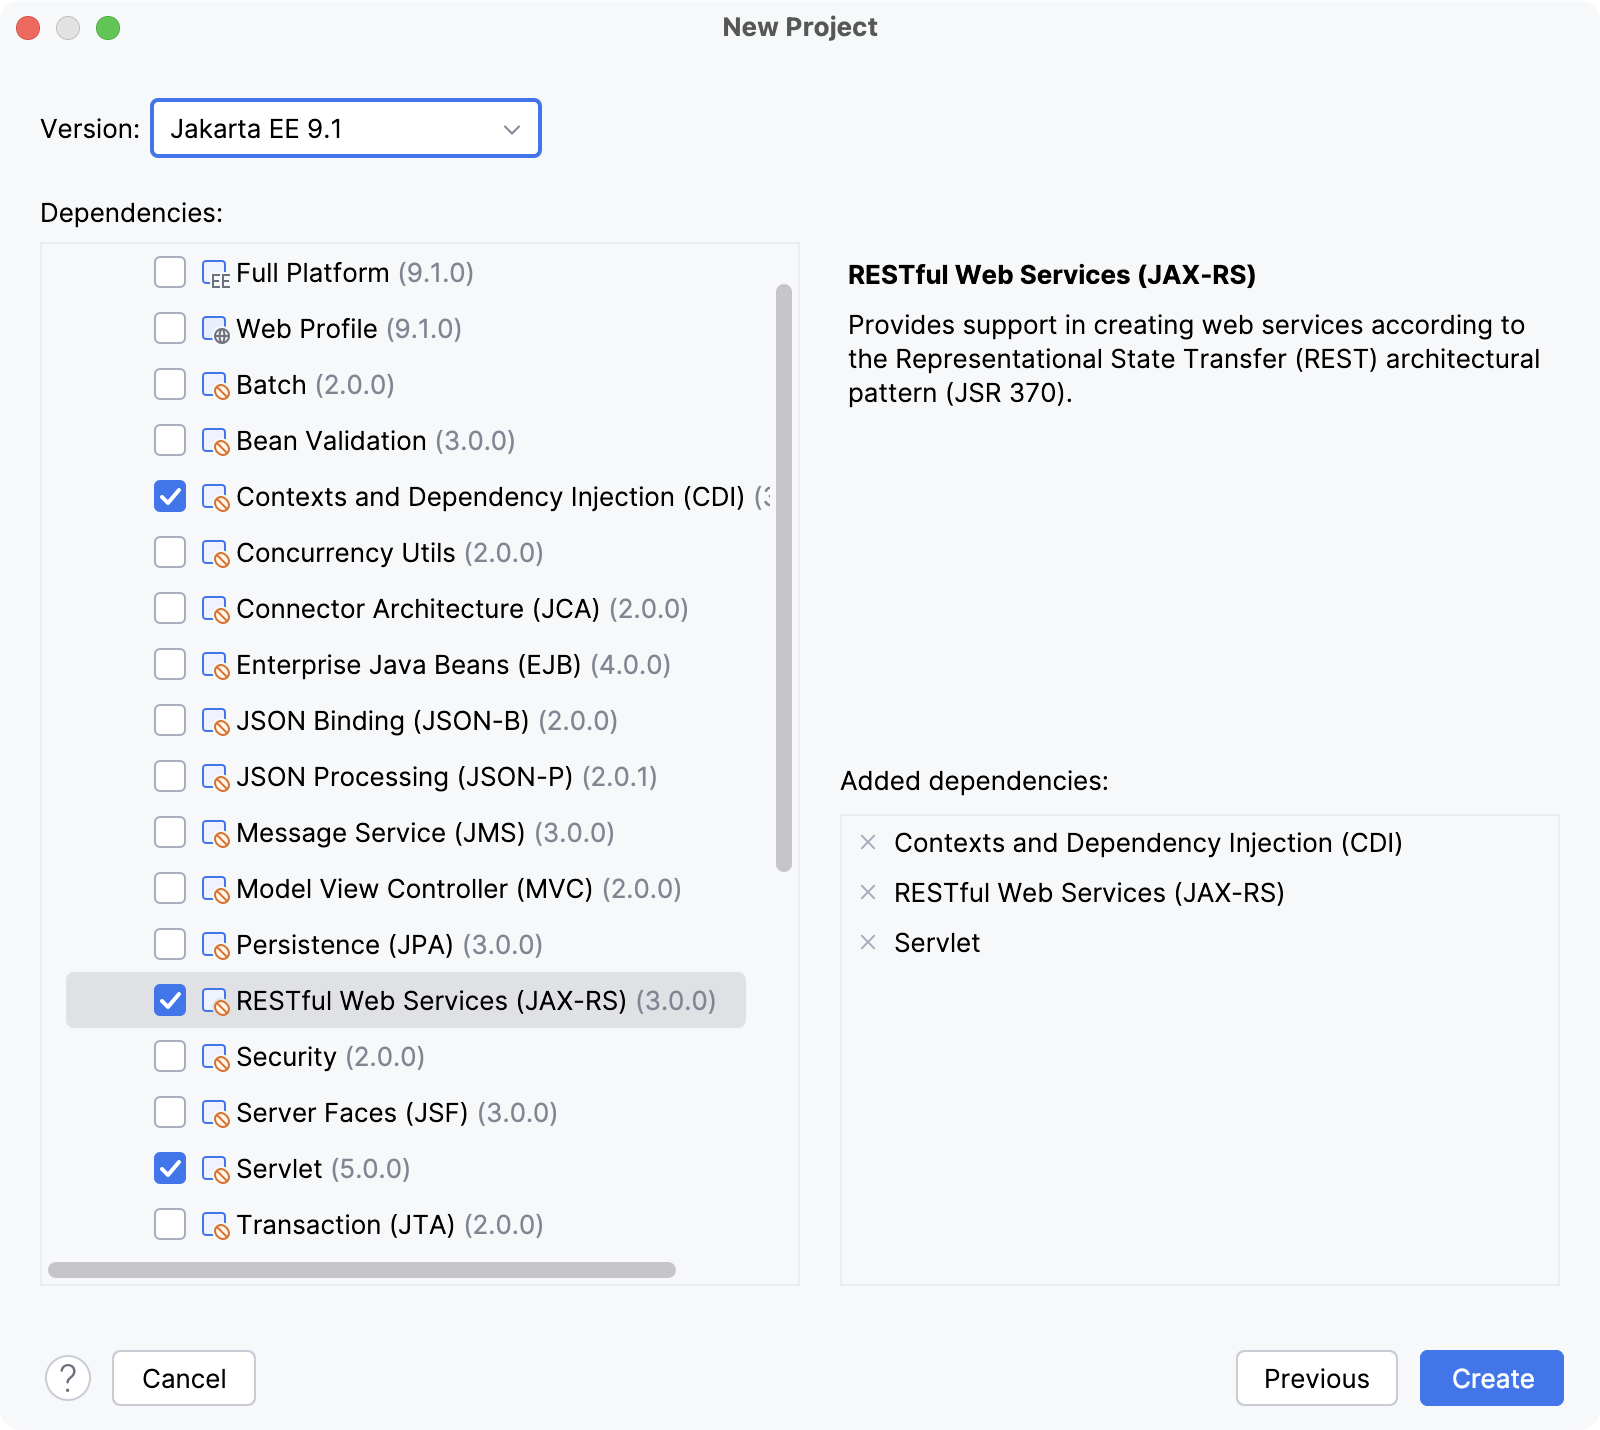Remove Contexts and Dependency Injection entry
The image size is (1600, 1430).
(x=866, y=843)
